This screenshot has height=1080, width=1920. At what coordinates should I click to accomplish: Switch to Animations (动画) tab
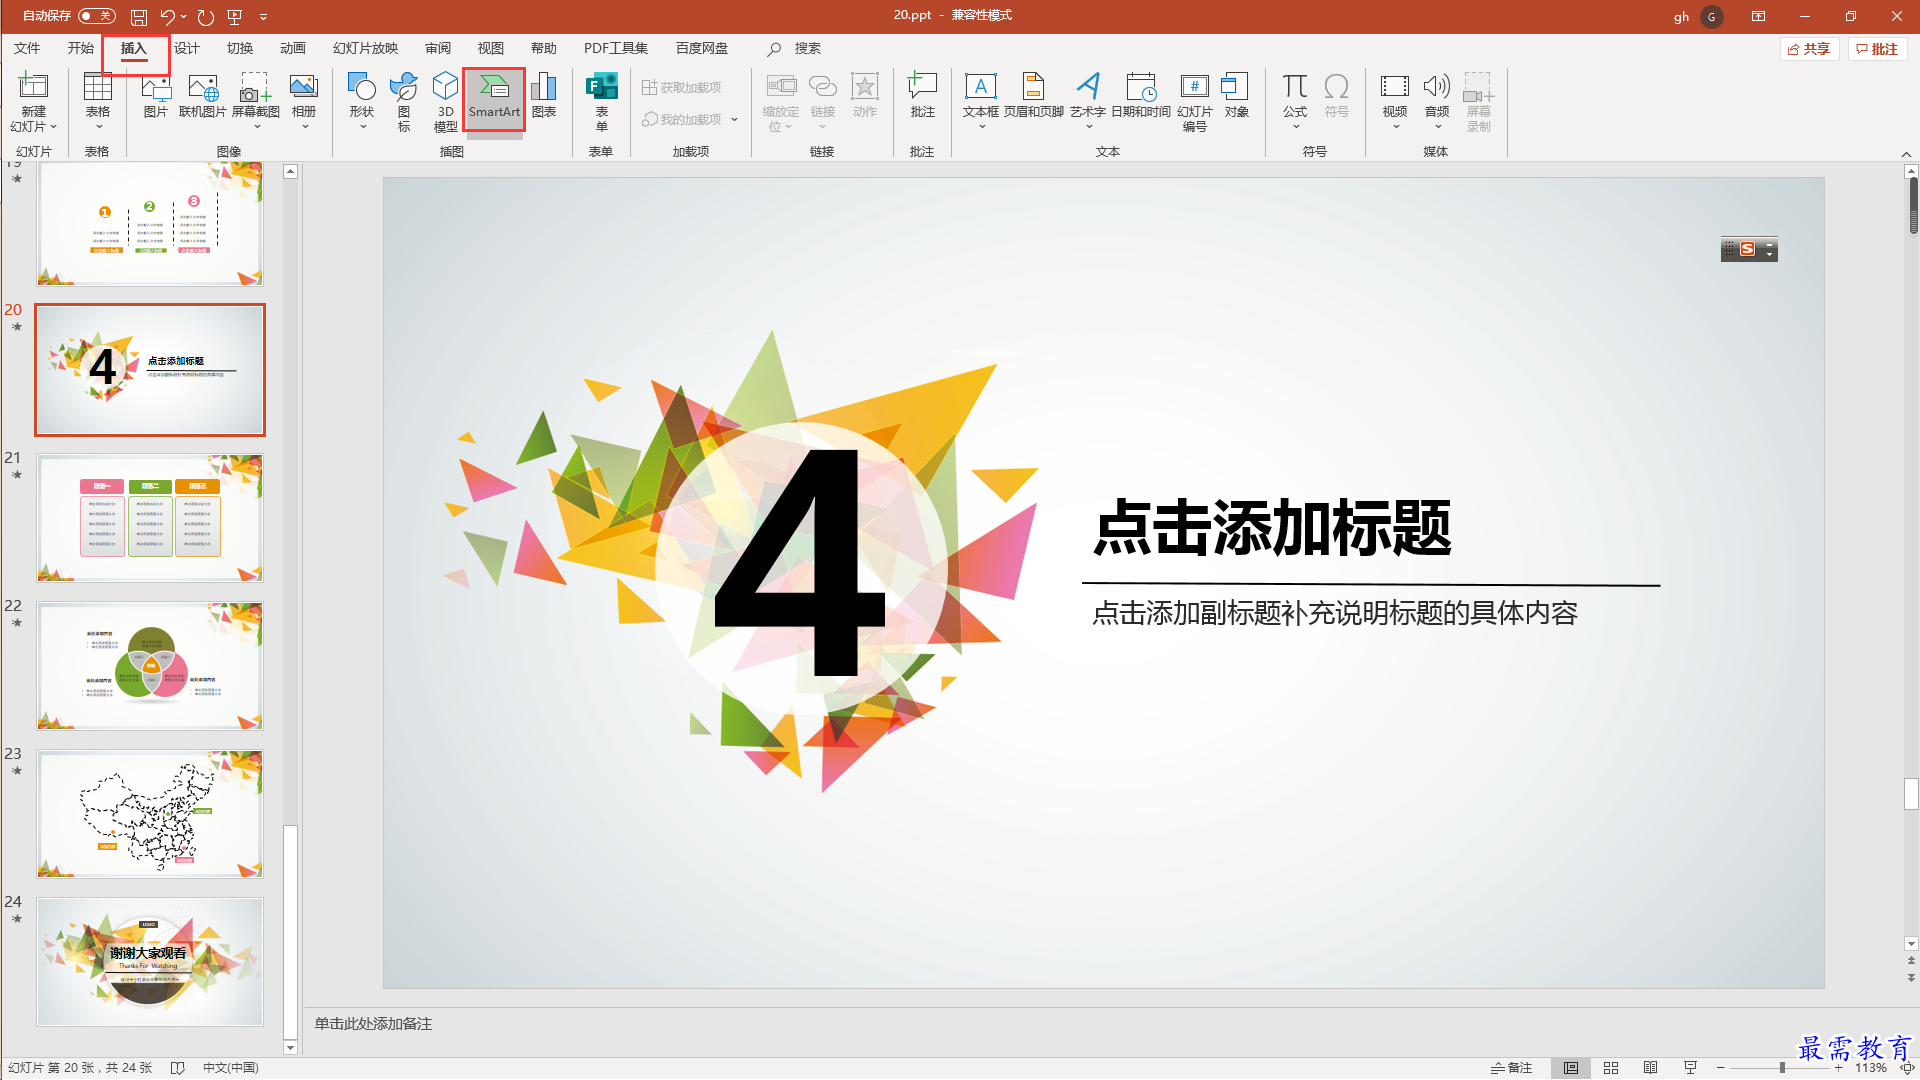(293, 48)
